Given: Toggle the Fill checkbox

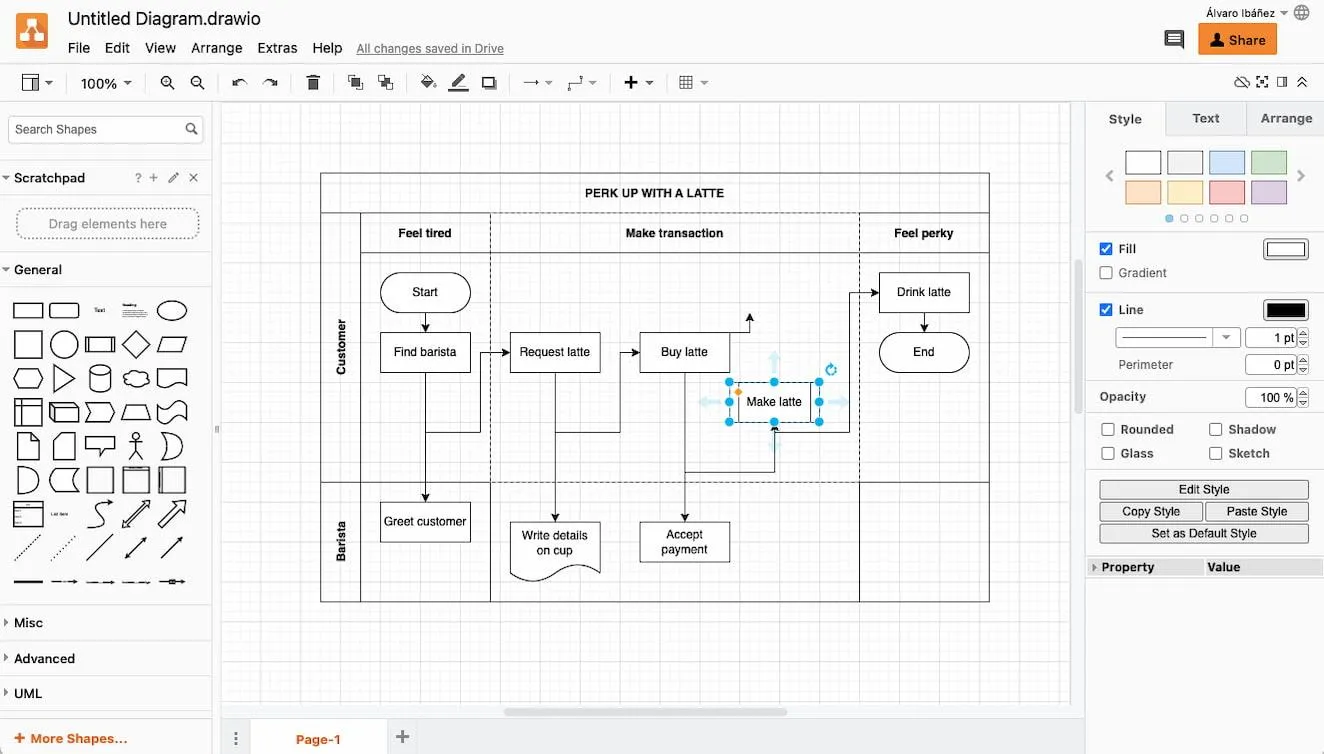Looking at the screenshot, I should (x=1106, y=249).
